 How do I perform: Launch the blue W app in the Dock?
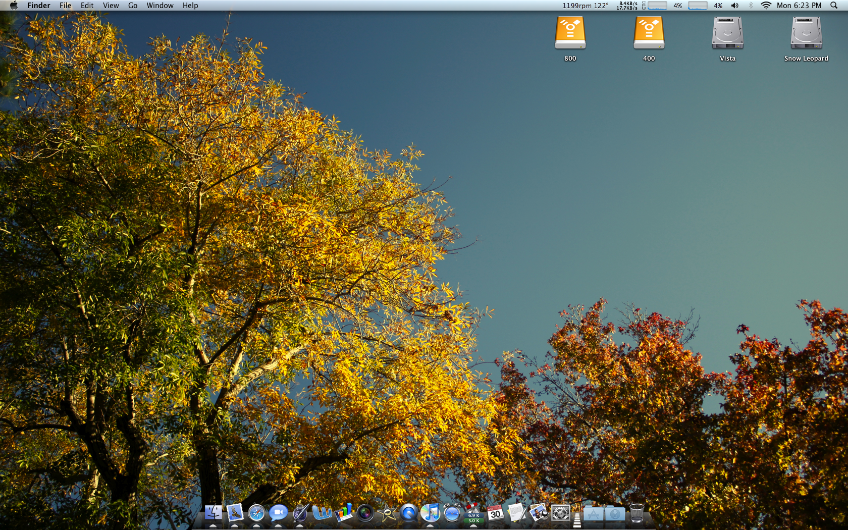321,513
